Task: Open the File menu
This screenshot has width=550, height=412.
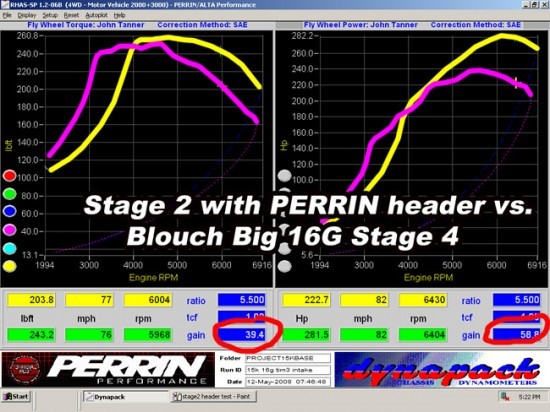Action: 7,15
